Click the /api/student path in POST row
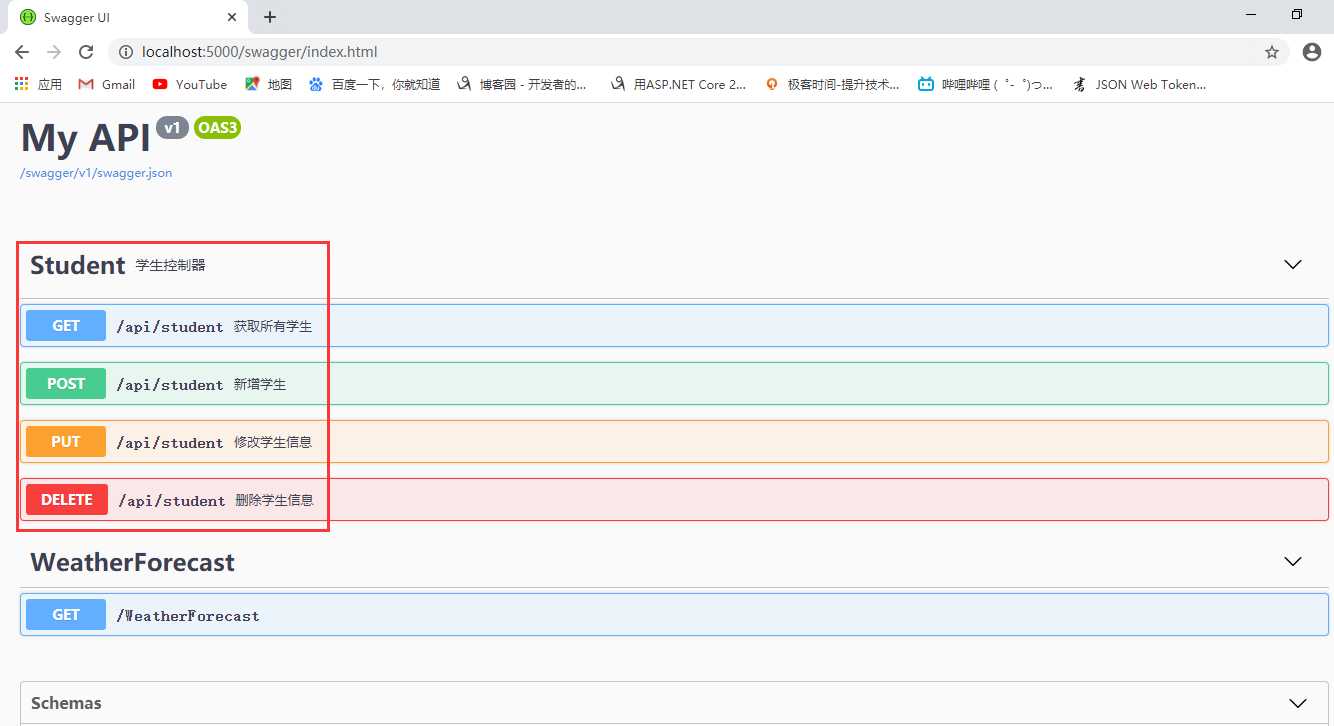 pyautogui.click(x=170, y=385)
